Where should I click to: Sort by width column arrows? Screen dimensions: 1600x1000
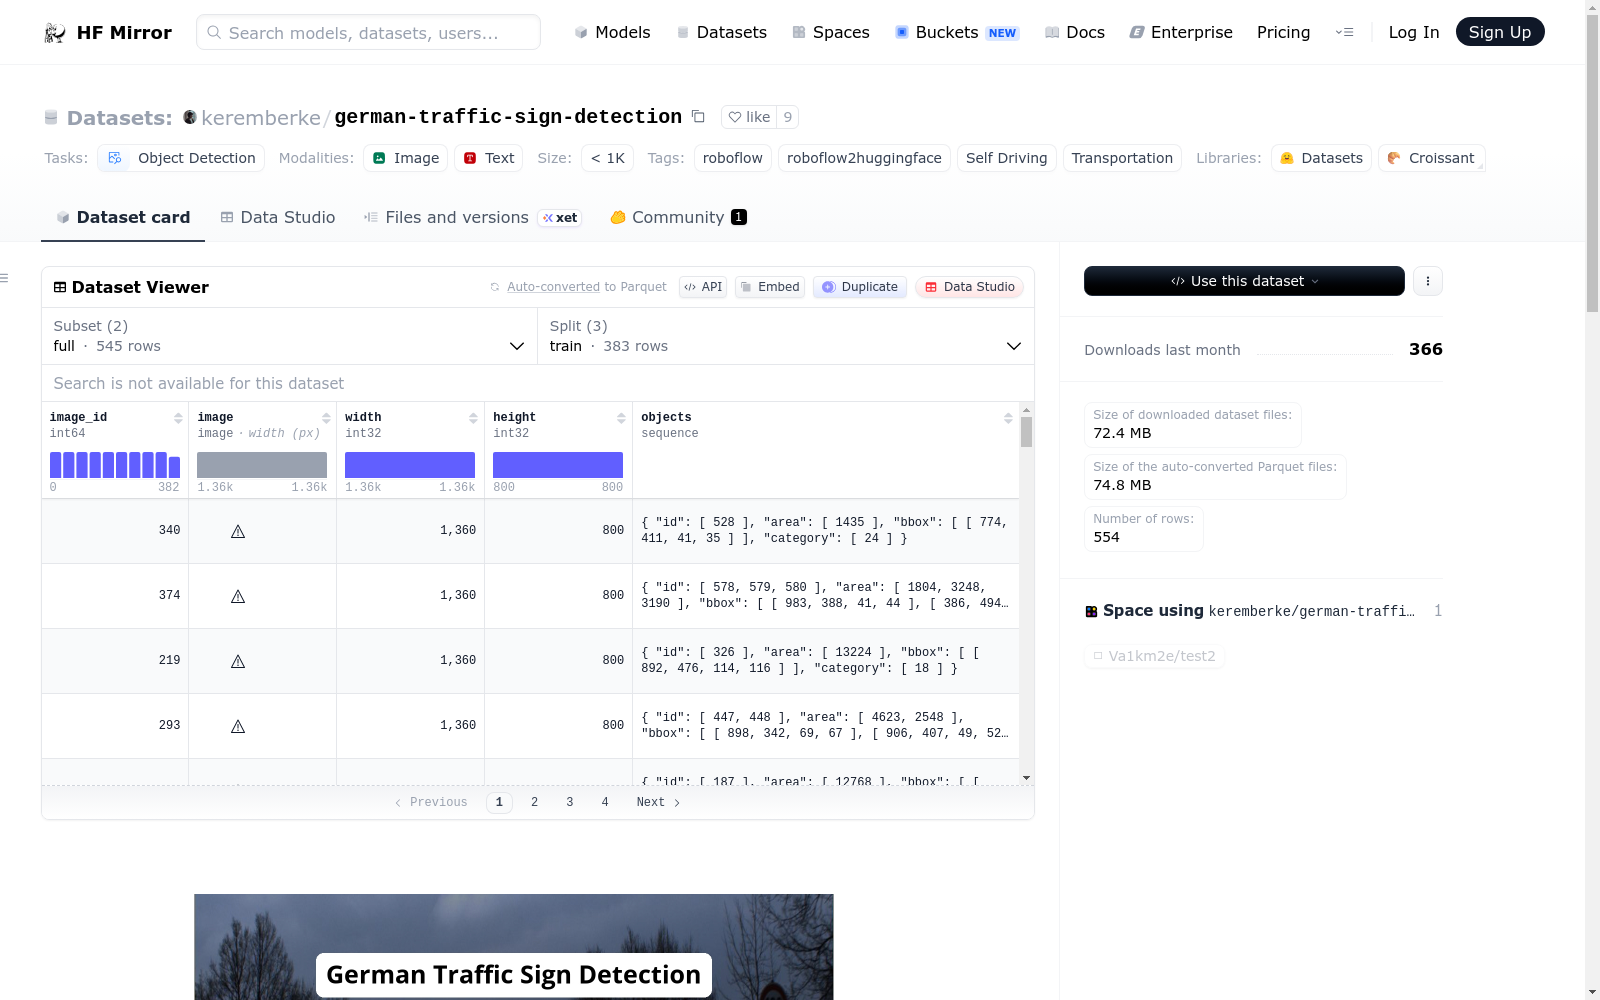tap(474, 418)
